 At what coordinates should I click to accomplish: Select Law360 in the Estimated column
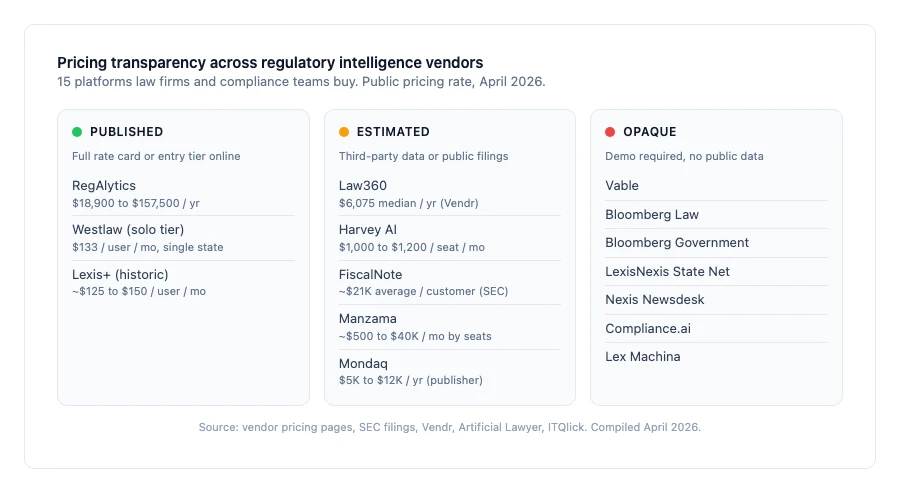coord(363,186)
